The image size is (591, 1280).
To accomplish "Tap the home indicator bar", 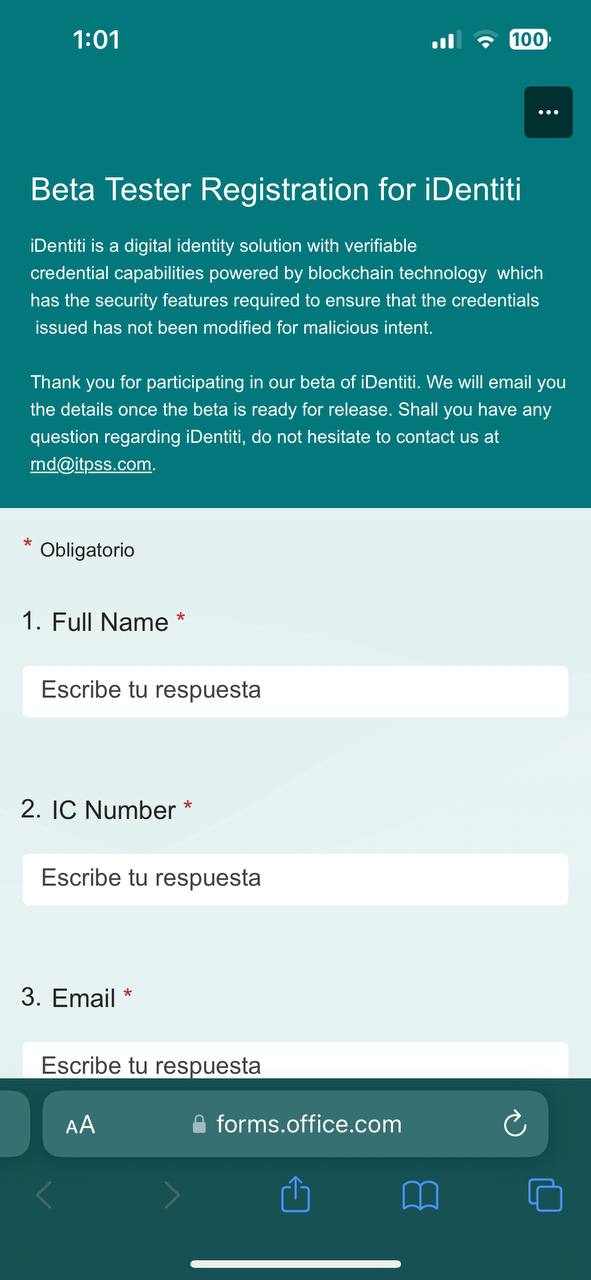I will pos(296,1264).
